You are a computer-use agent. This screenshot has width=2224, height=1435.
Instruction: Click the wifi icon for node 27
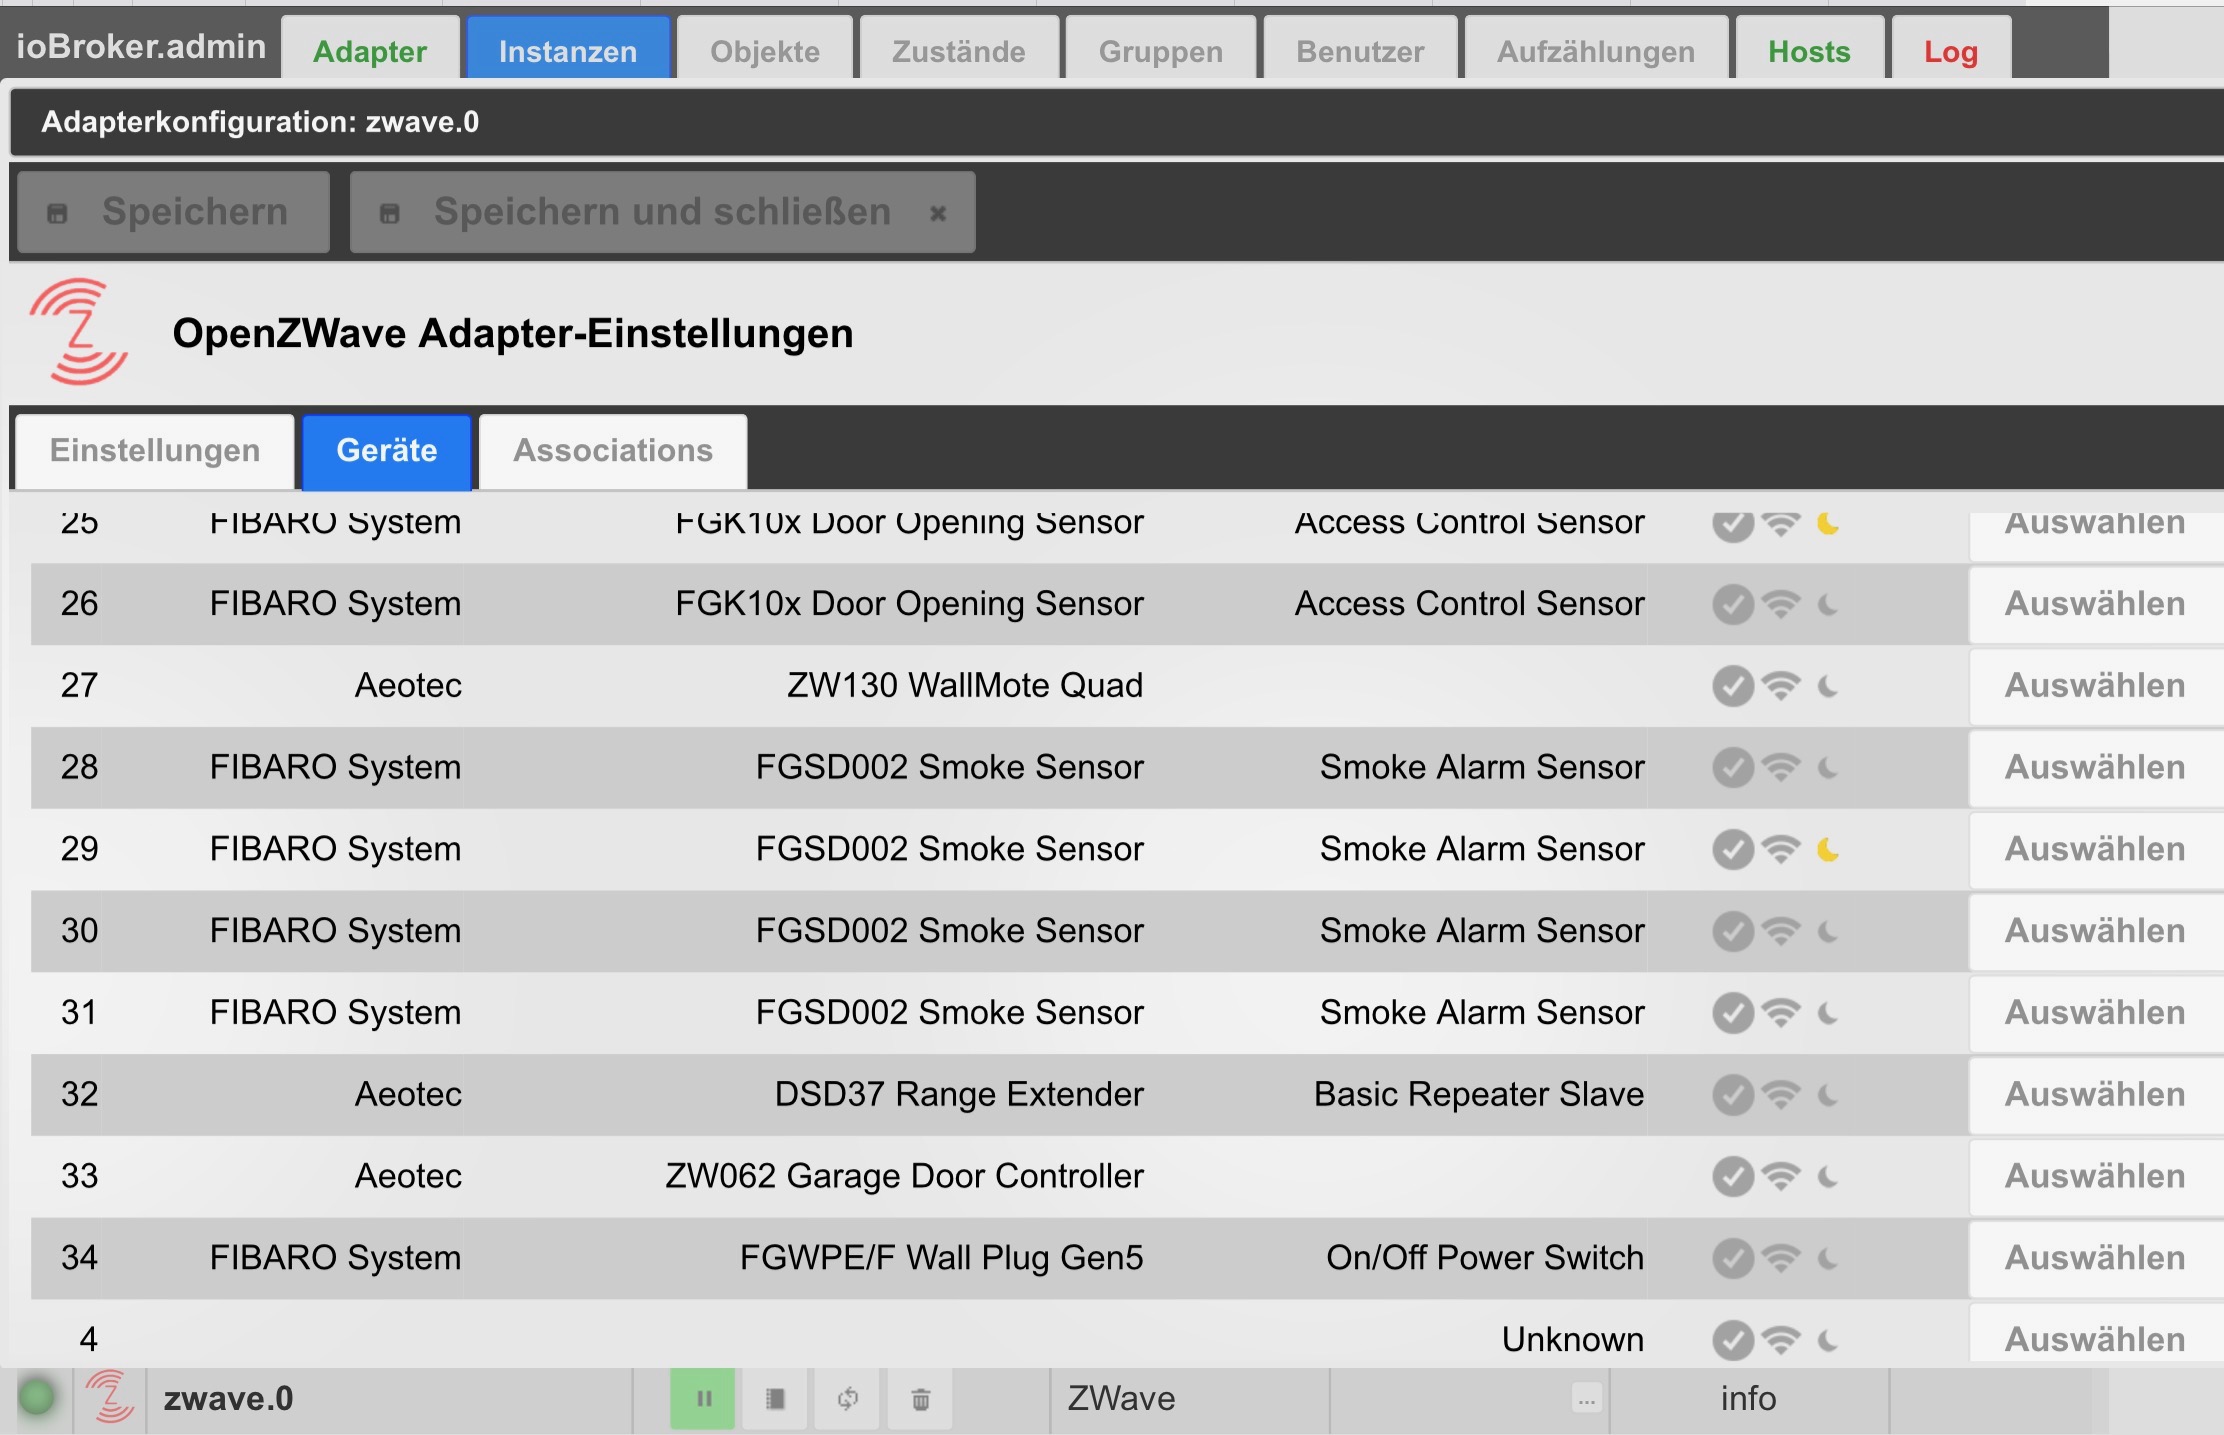[x=1781, y=686]
